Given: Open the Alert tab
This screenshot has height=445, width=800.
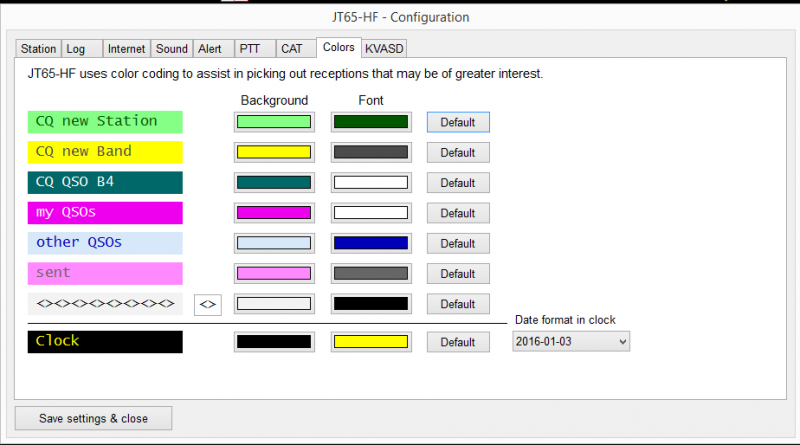Looking at the screenshot, I should point(214,48).
